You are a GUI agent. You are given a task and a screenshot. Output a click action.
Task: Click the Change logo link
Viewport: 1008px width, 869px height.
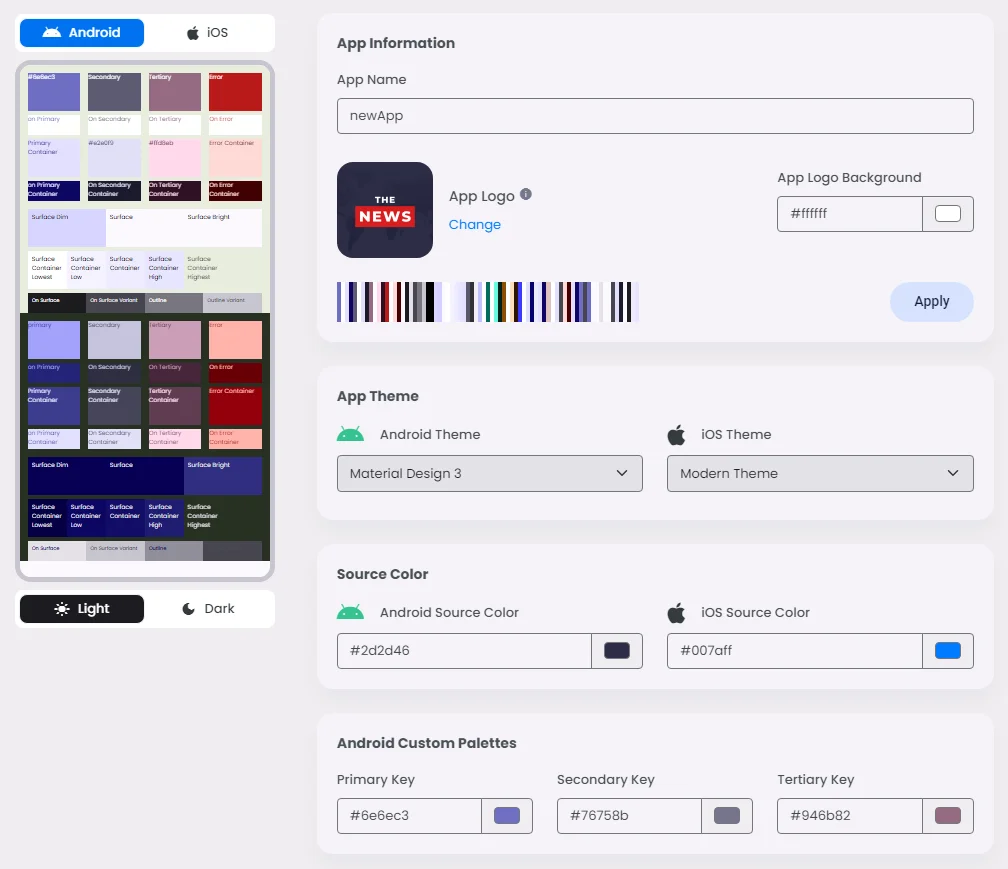point(475,225)
